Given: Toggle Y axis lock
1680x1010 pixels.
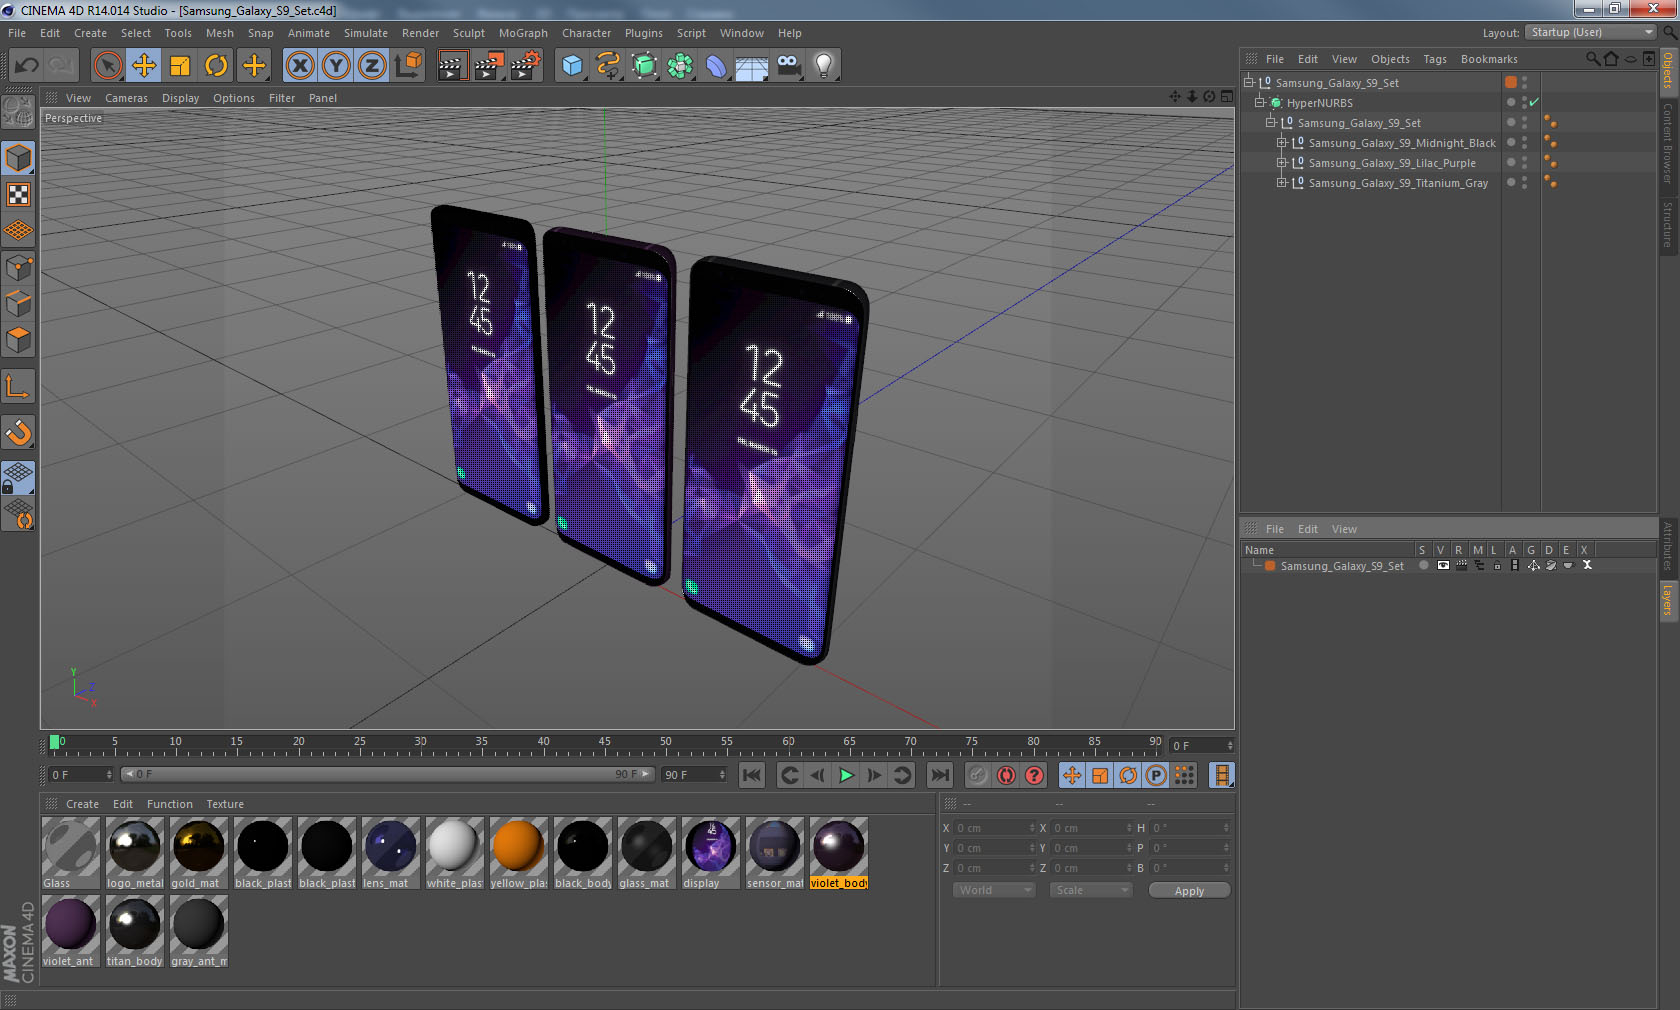Looking at the screenshot, I should point(336,66).
